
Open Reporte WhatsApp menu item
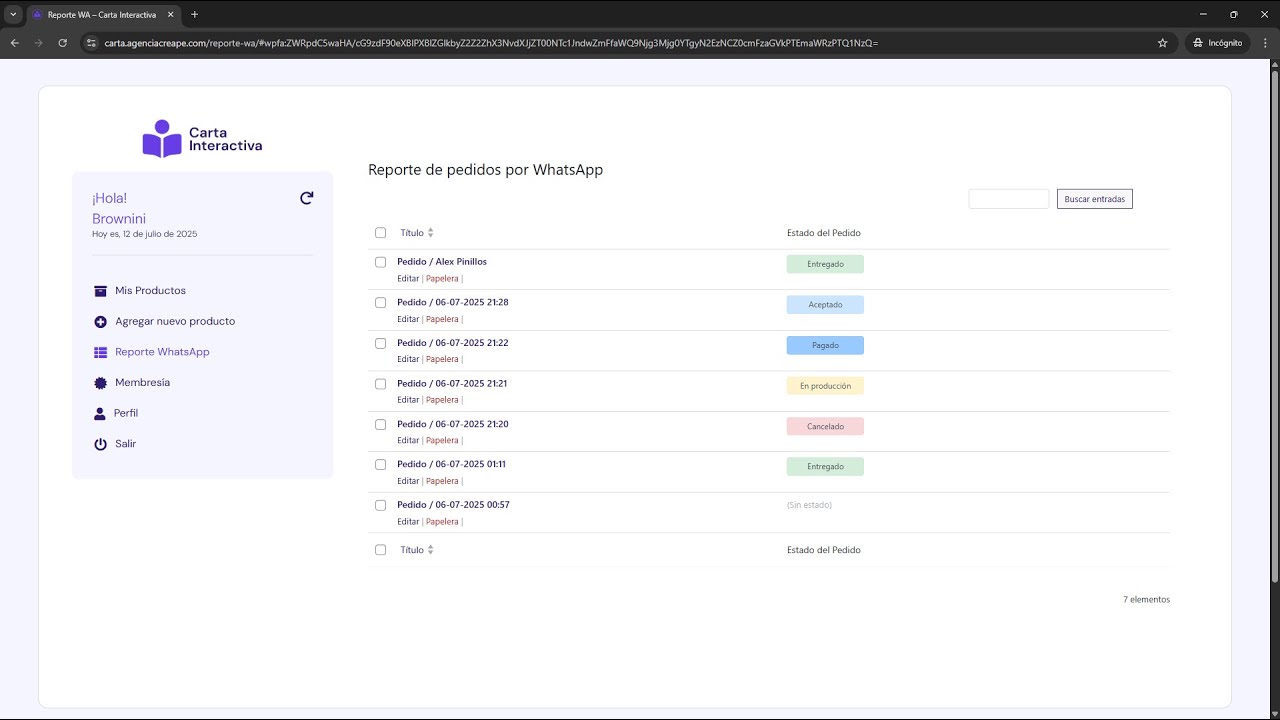162,352
